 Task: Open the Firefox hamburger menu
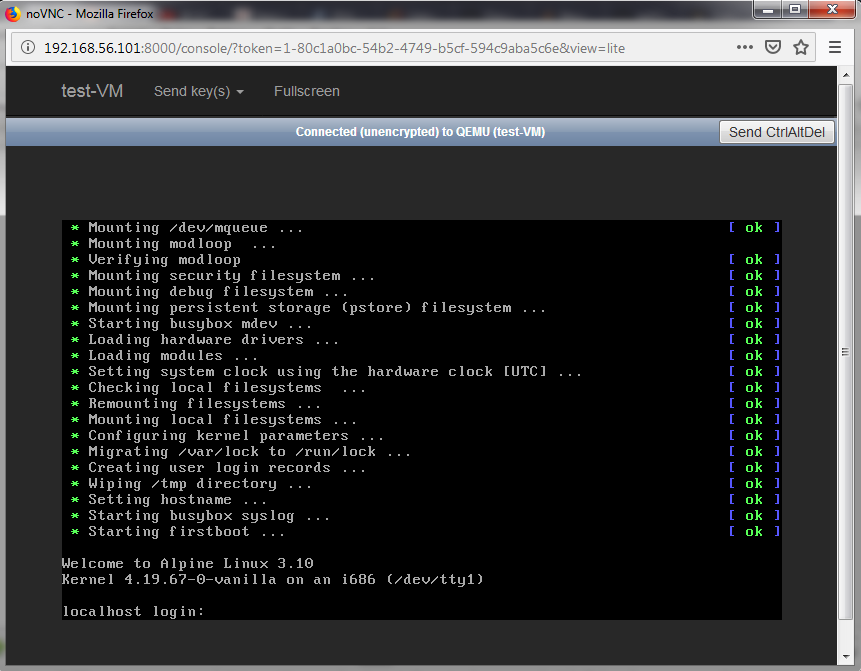pos(836,47)
